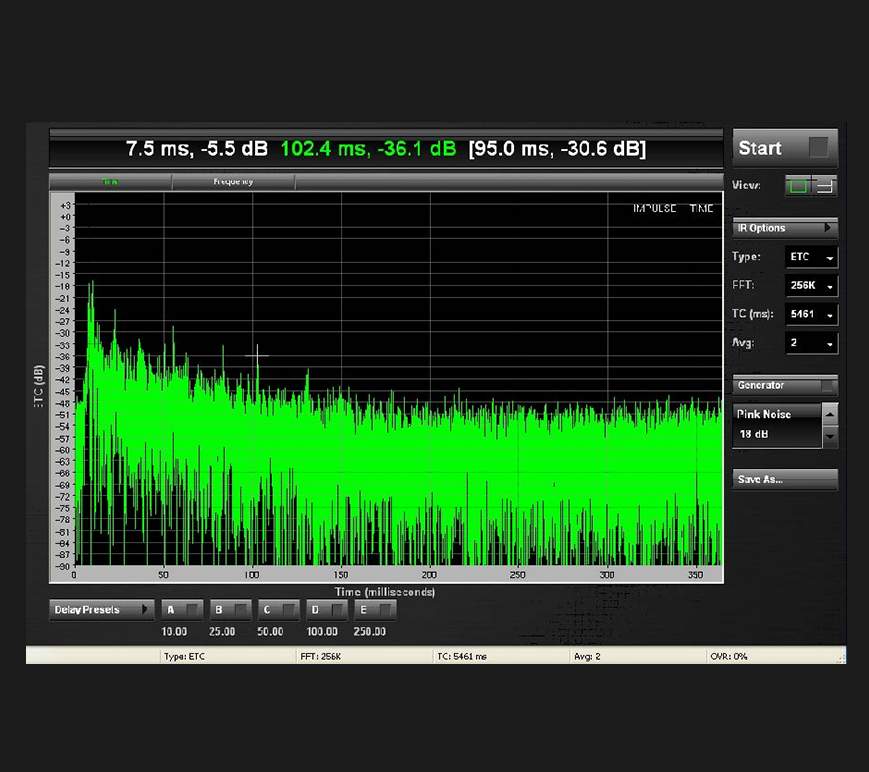Click the Start measurement button
Image resolution: width=869 pixels, height=772 pixels.
[x=785, y=148]
